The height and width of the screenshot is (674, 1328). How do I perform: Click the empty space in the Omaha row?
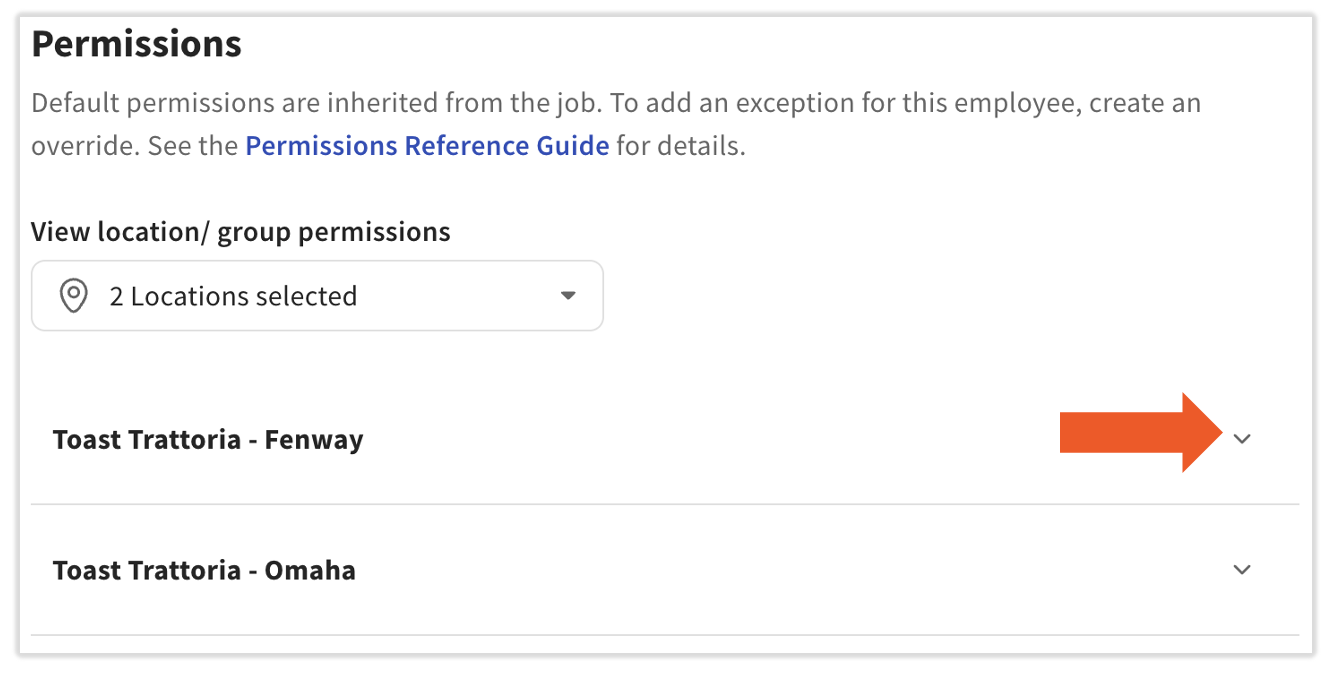tap(790, 570)
